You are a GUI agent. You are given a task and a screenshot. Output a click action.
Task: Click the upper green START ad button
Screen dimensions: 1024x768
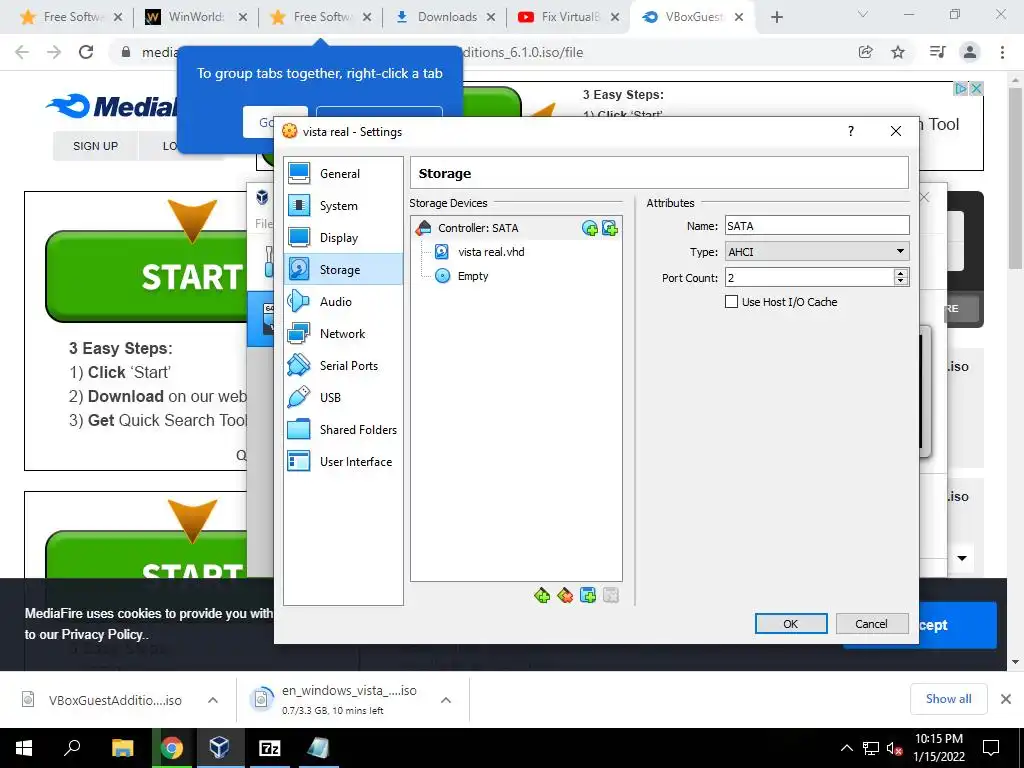[x=147, y=276]
